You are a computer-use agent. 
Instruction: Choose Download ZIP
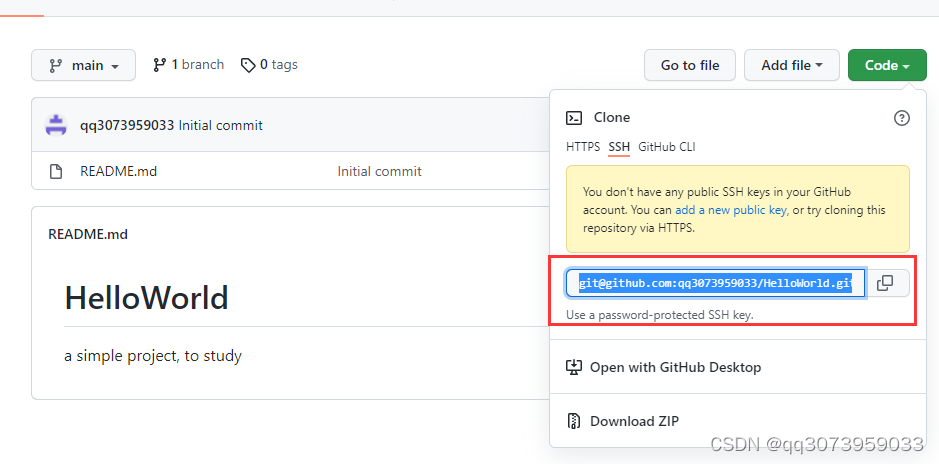pyautogui.click(x=635, y=421)
